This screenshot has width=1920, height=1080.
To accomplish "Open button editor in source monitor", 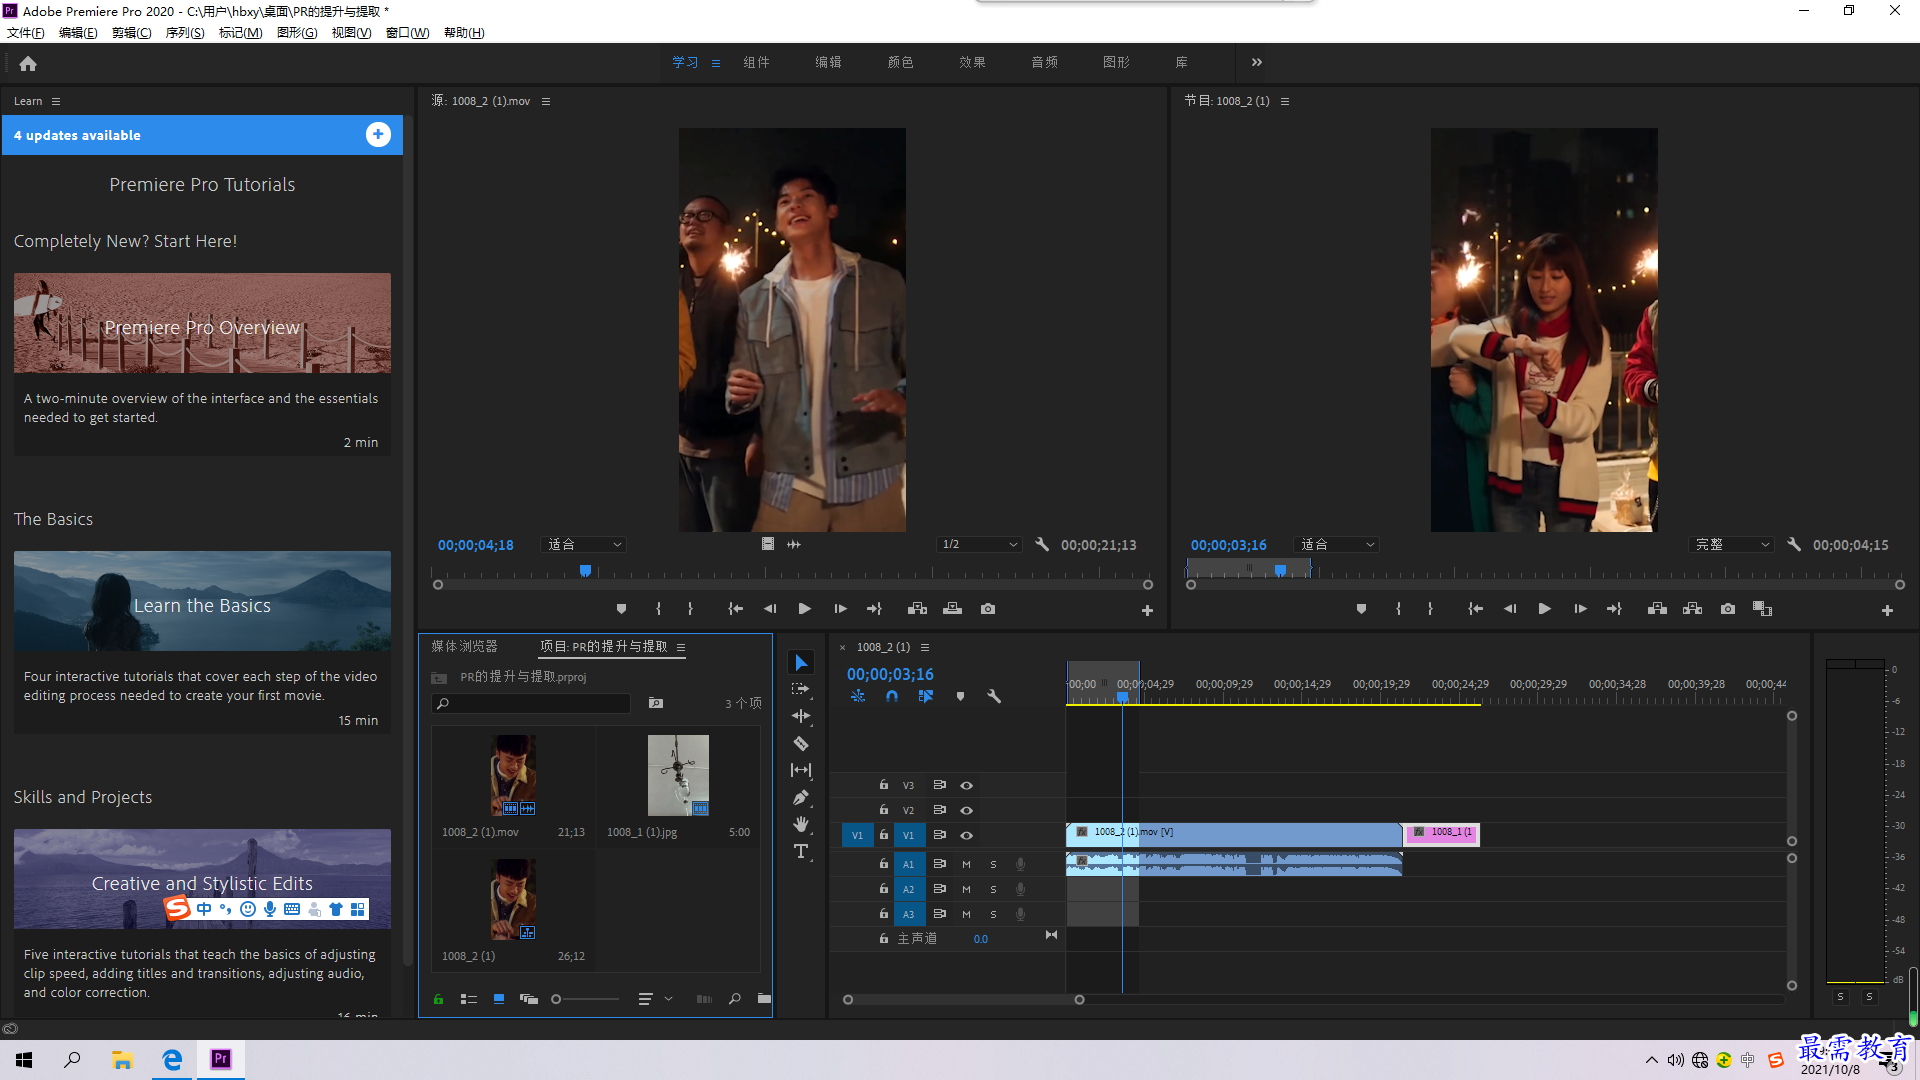I will (x=1147, y=610).
